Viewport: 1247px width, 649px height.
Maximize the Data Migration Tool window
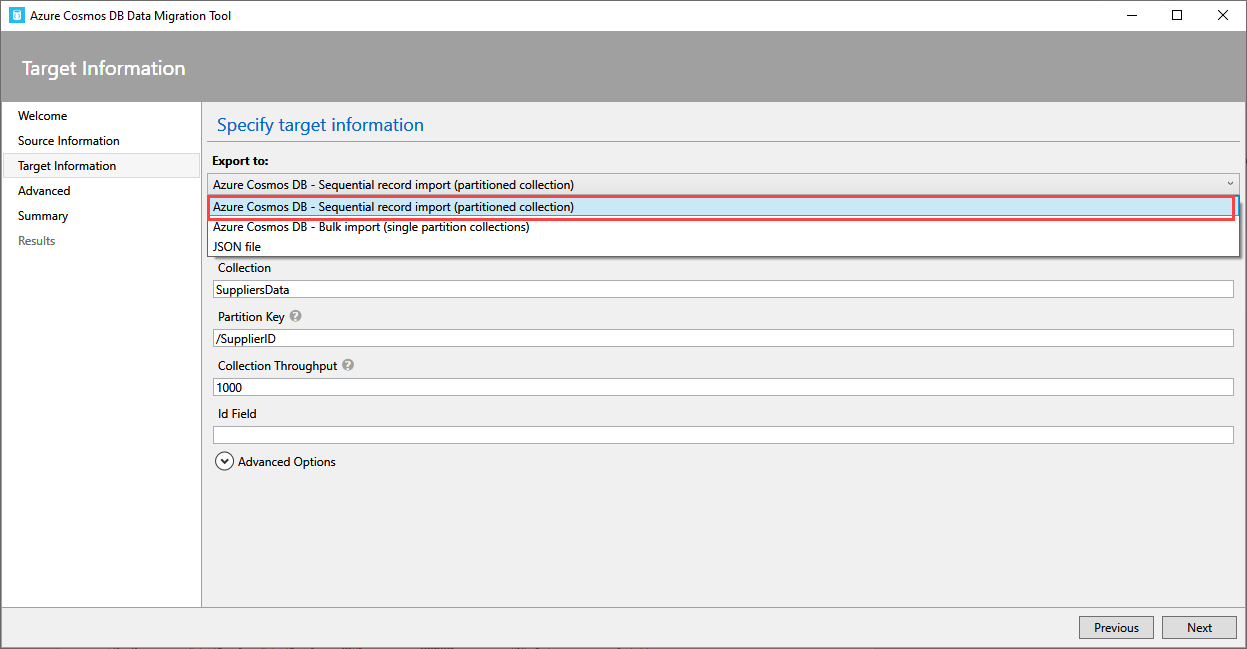[1177, 15]
